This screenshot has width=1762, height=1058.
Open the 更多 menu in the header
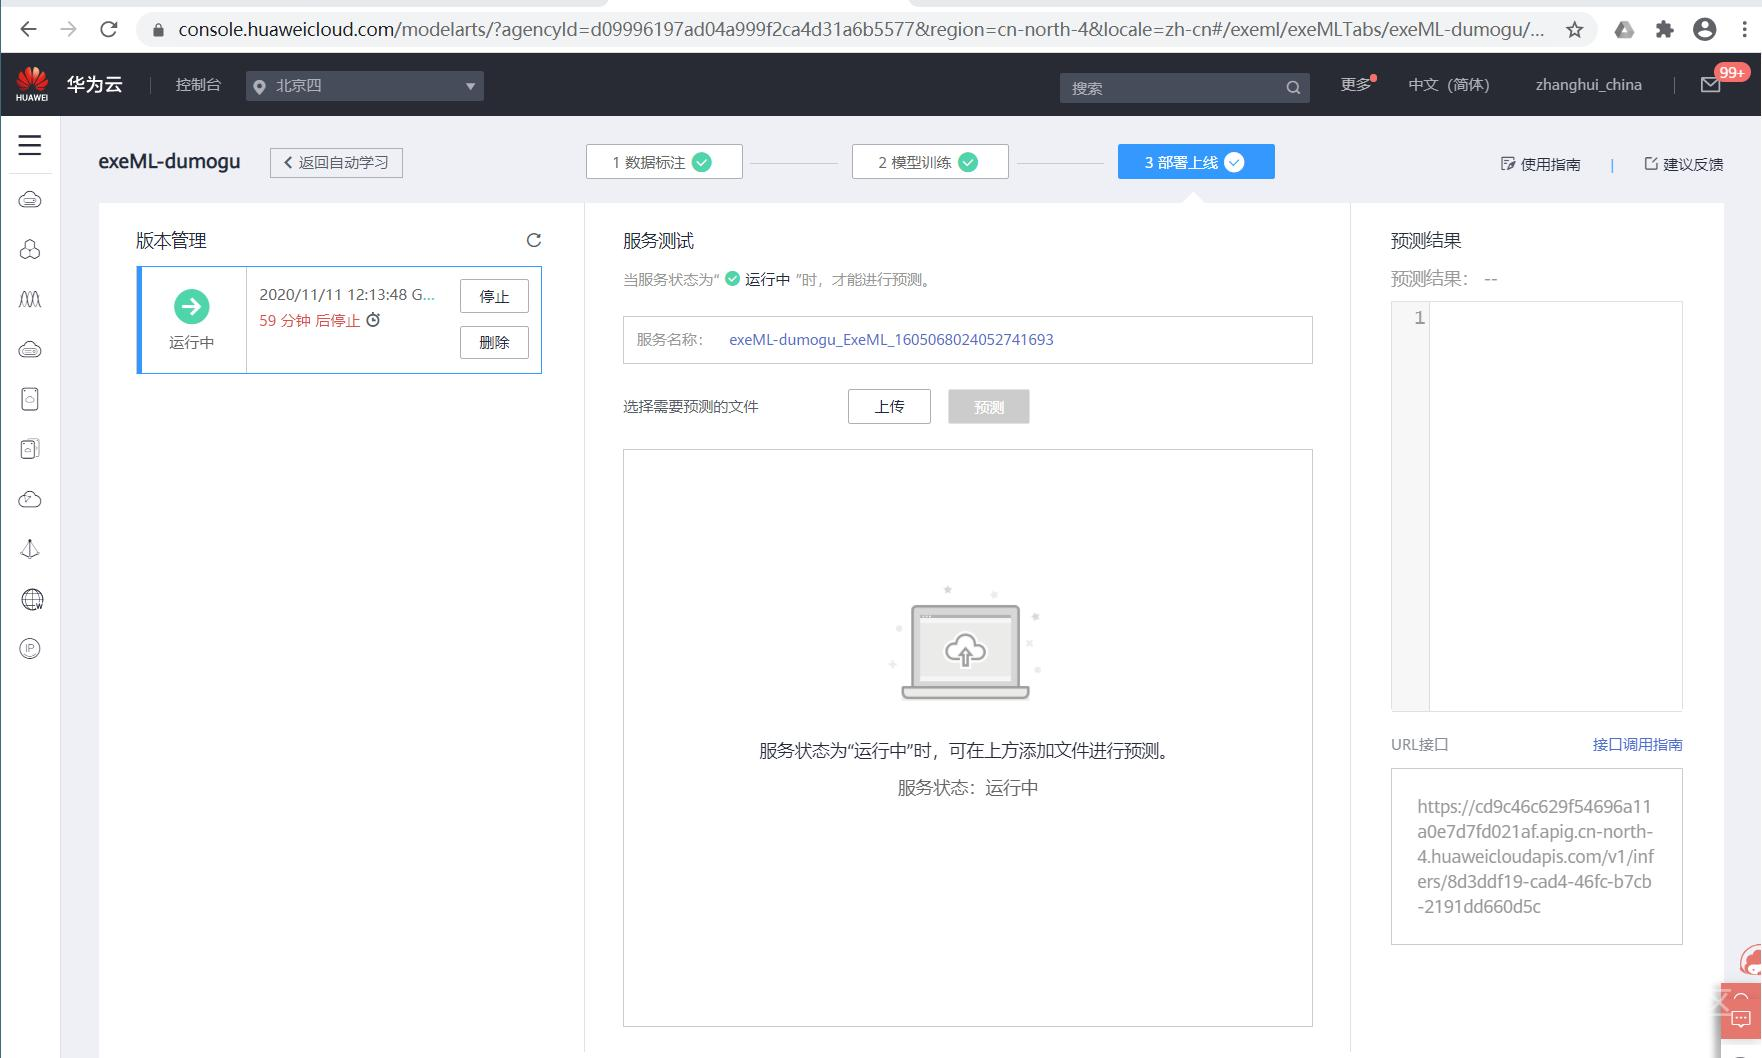pyautogui.click(x=1356, y=85)
